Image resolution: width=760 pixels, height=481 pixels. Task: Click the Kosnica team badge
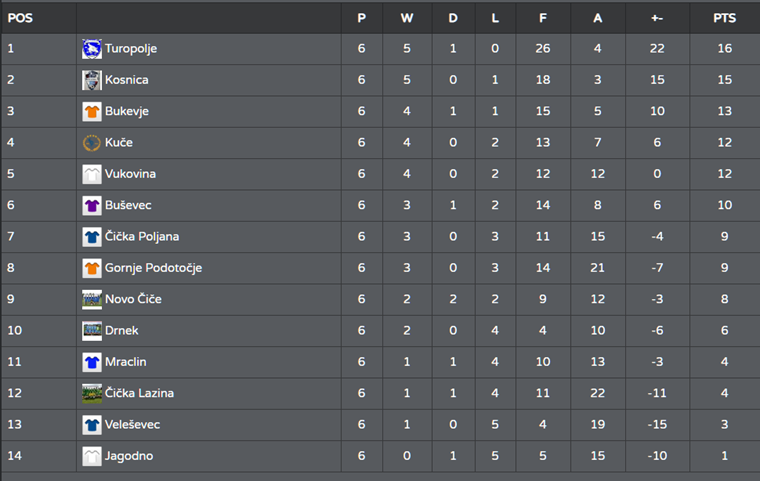tap(92, 80)
